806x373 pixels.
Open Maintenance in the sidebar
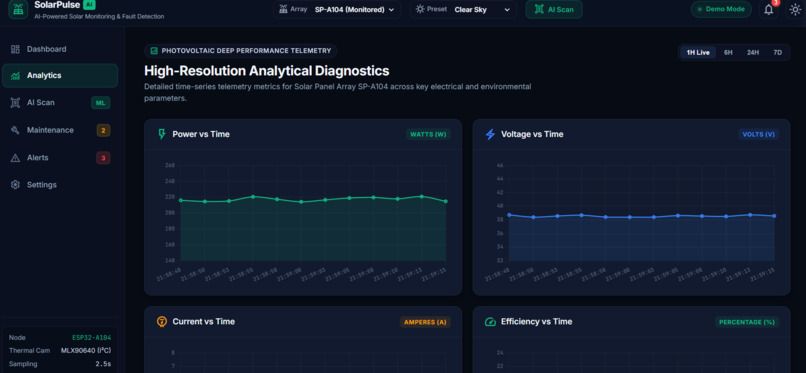click(60, 130)
